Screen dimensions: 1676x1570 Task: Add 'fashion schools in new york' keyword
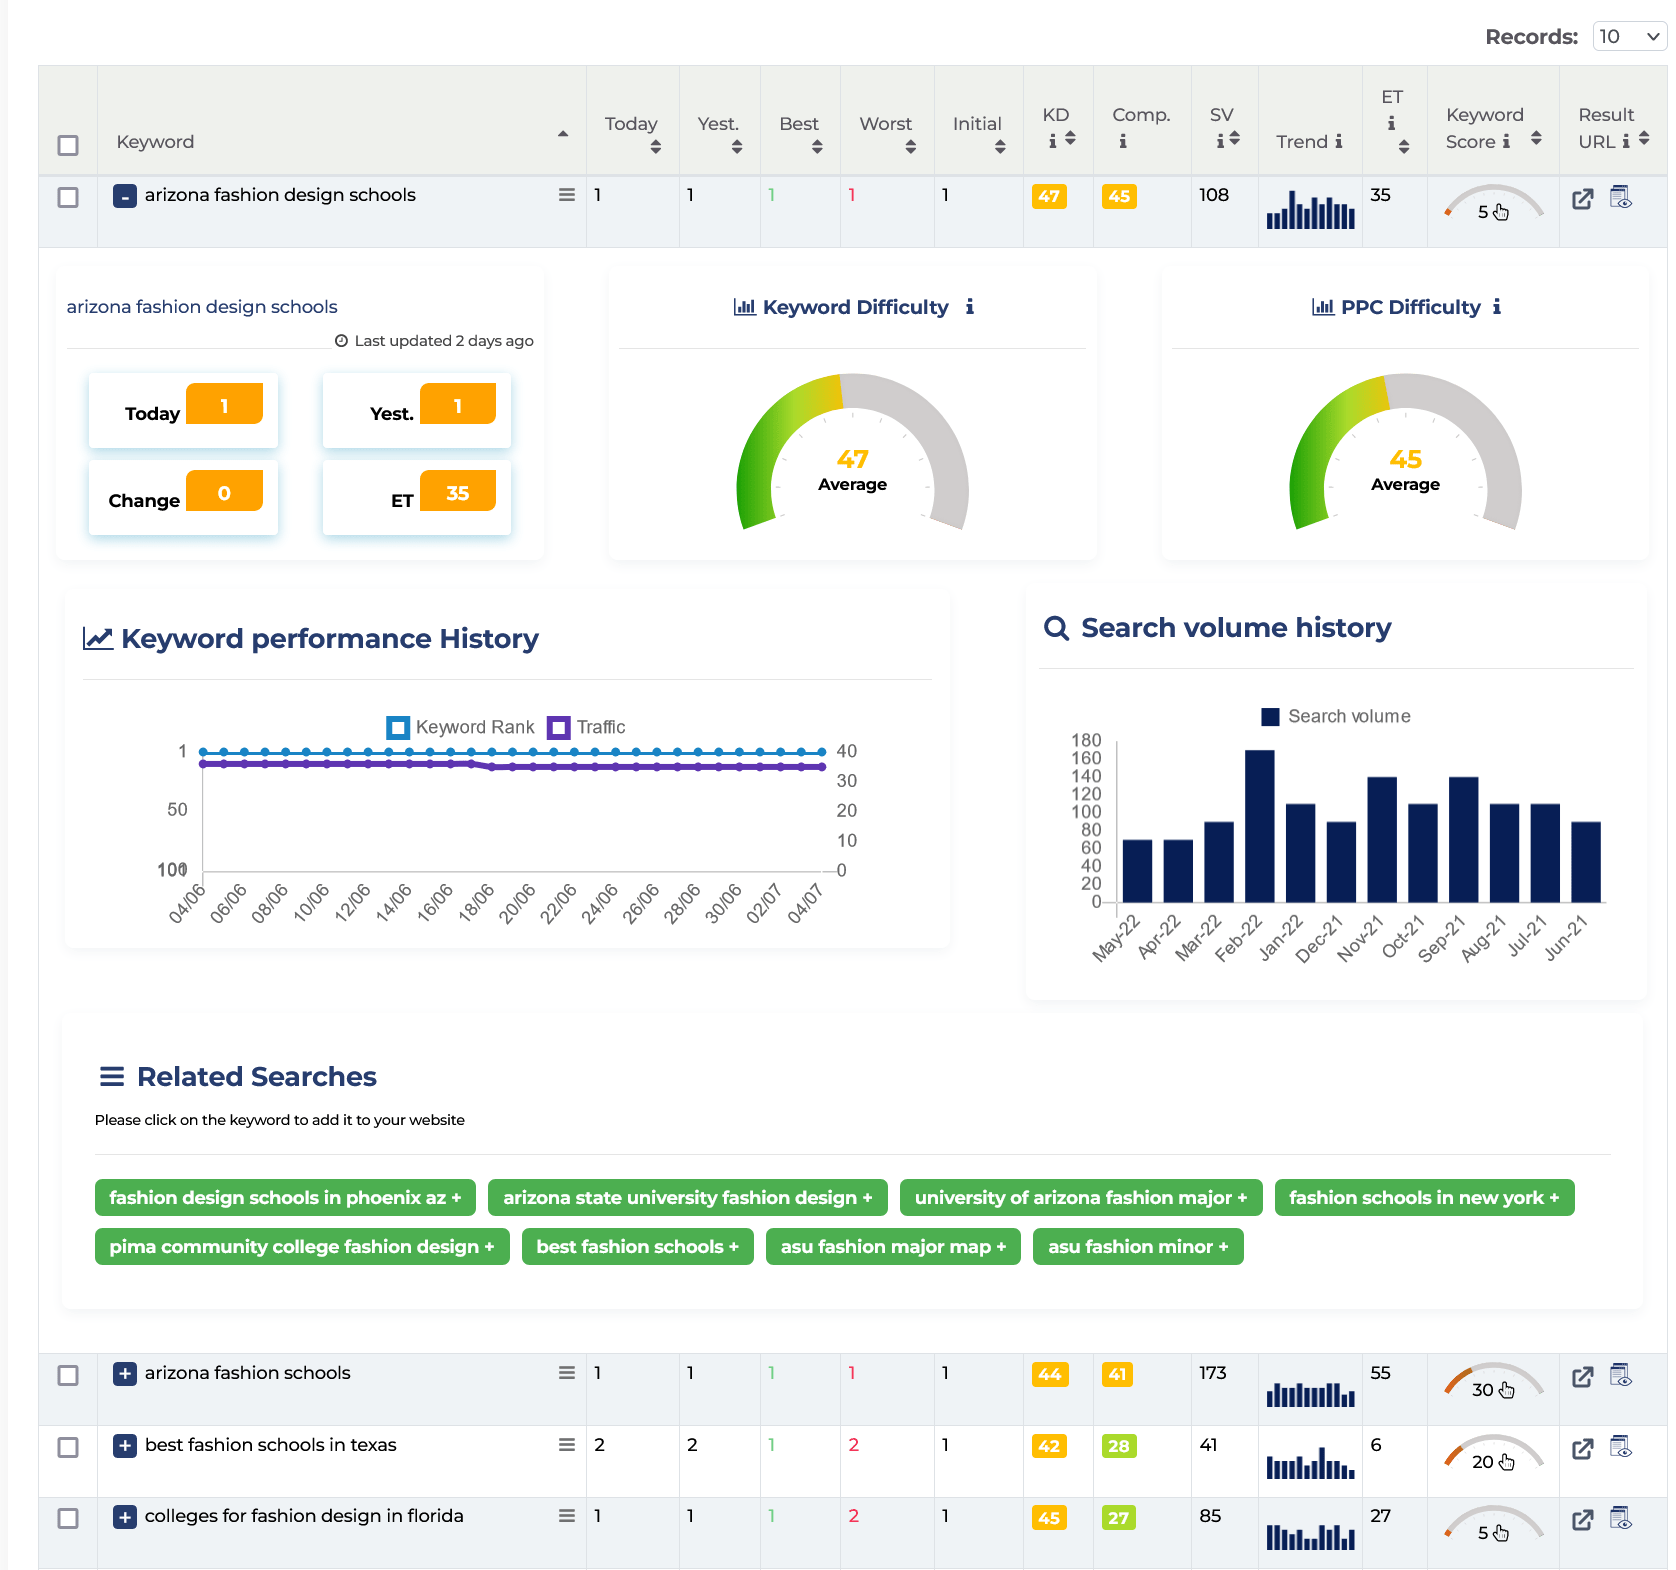pos(1424,1198)
